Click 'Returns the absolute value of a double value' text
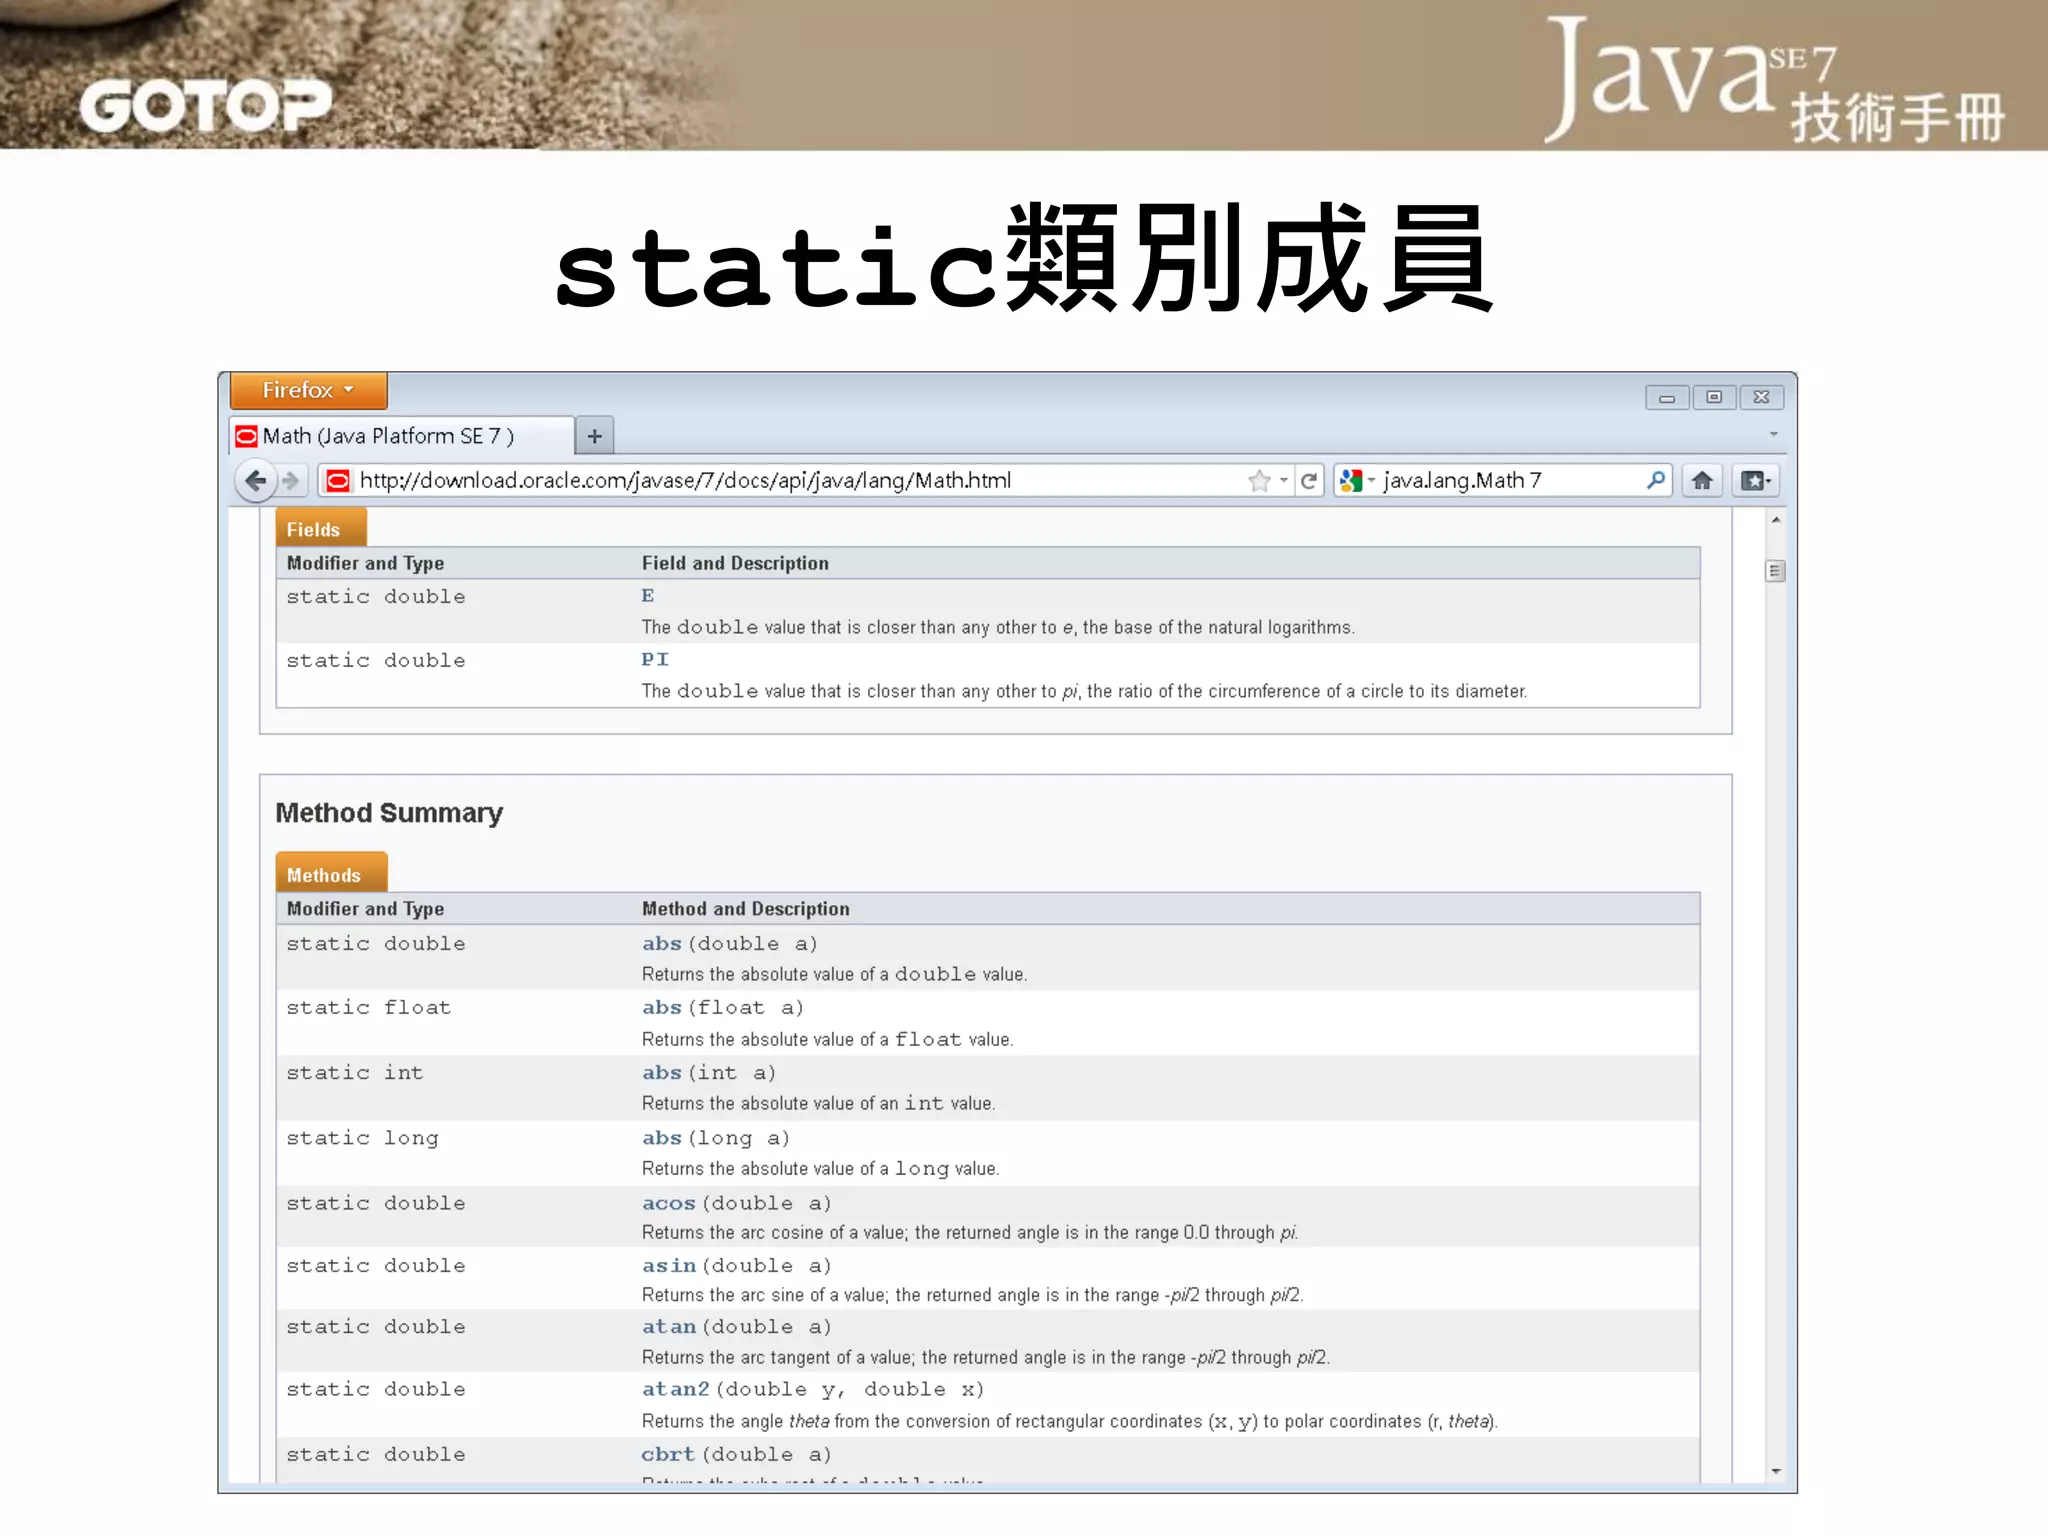Screen dimensions: 2048x1536 click(834, 974)
